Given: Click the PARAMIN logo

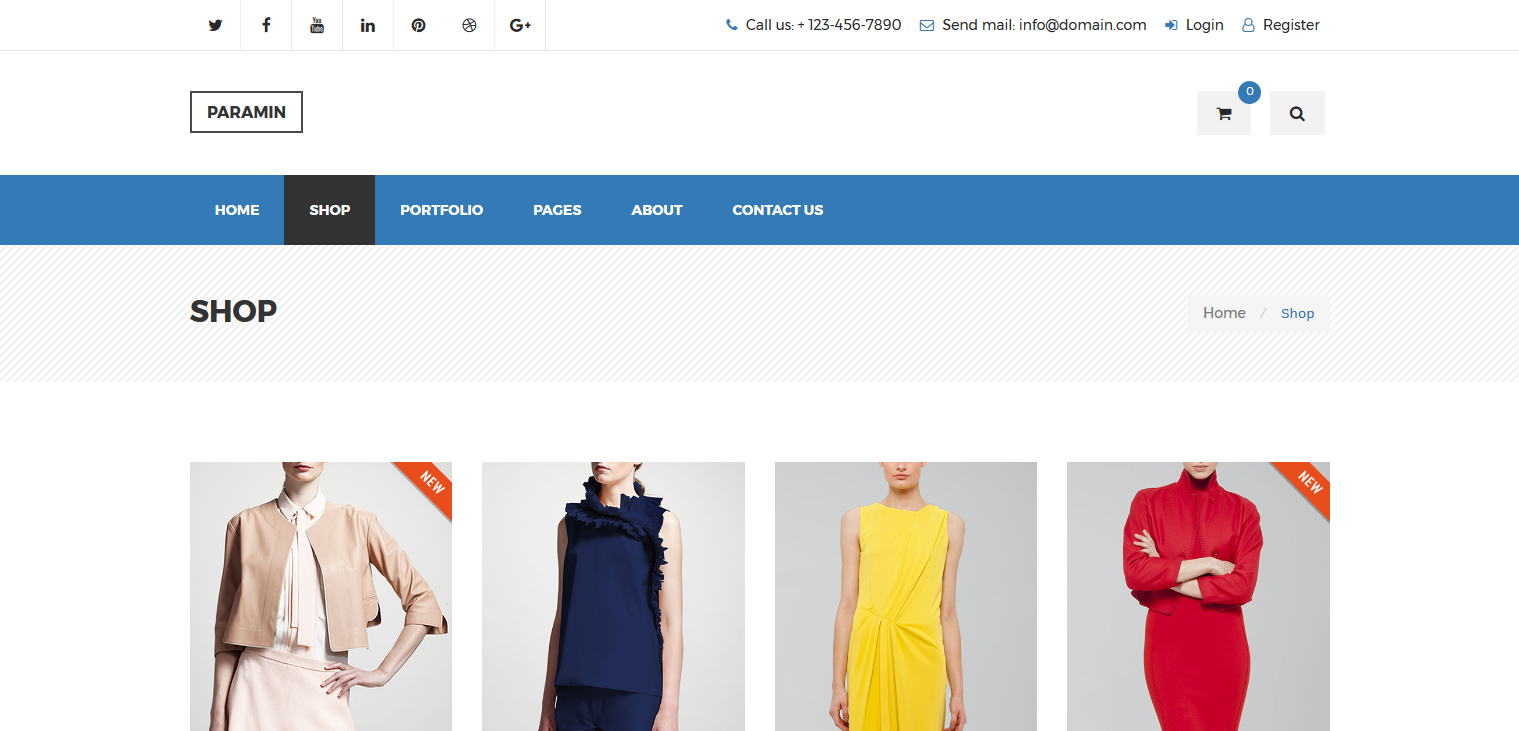Looking at the screenshot, I should (246, 112).
